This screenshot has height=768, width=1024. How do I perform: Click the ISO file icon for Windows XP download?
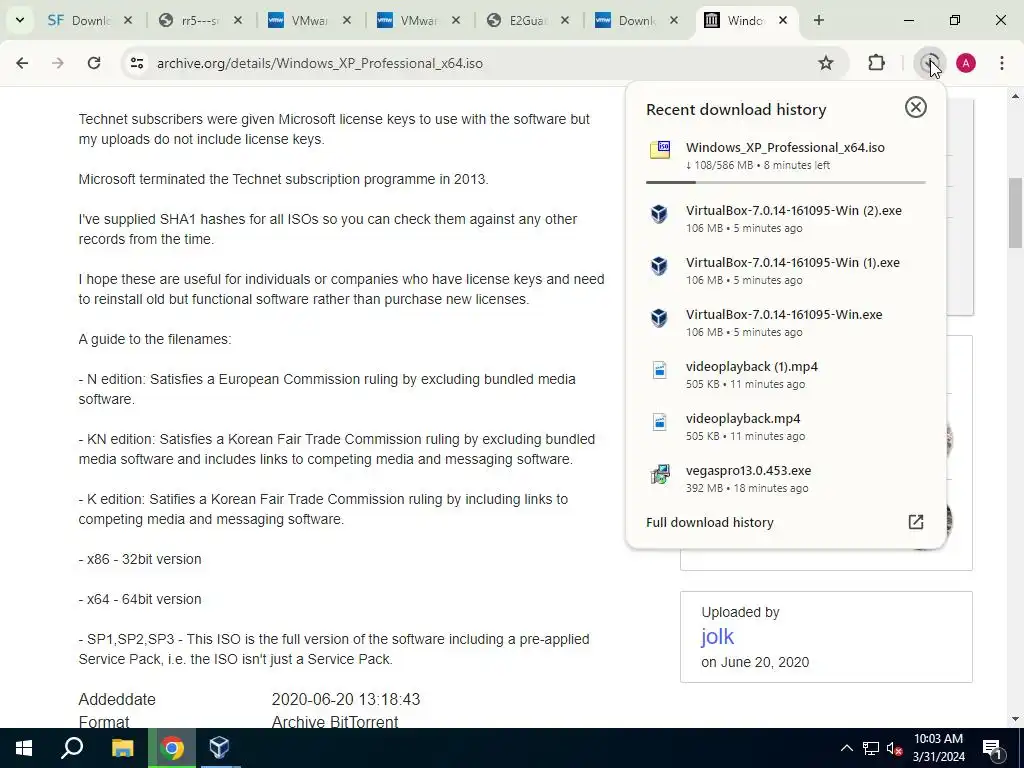tap(660, 150)
